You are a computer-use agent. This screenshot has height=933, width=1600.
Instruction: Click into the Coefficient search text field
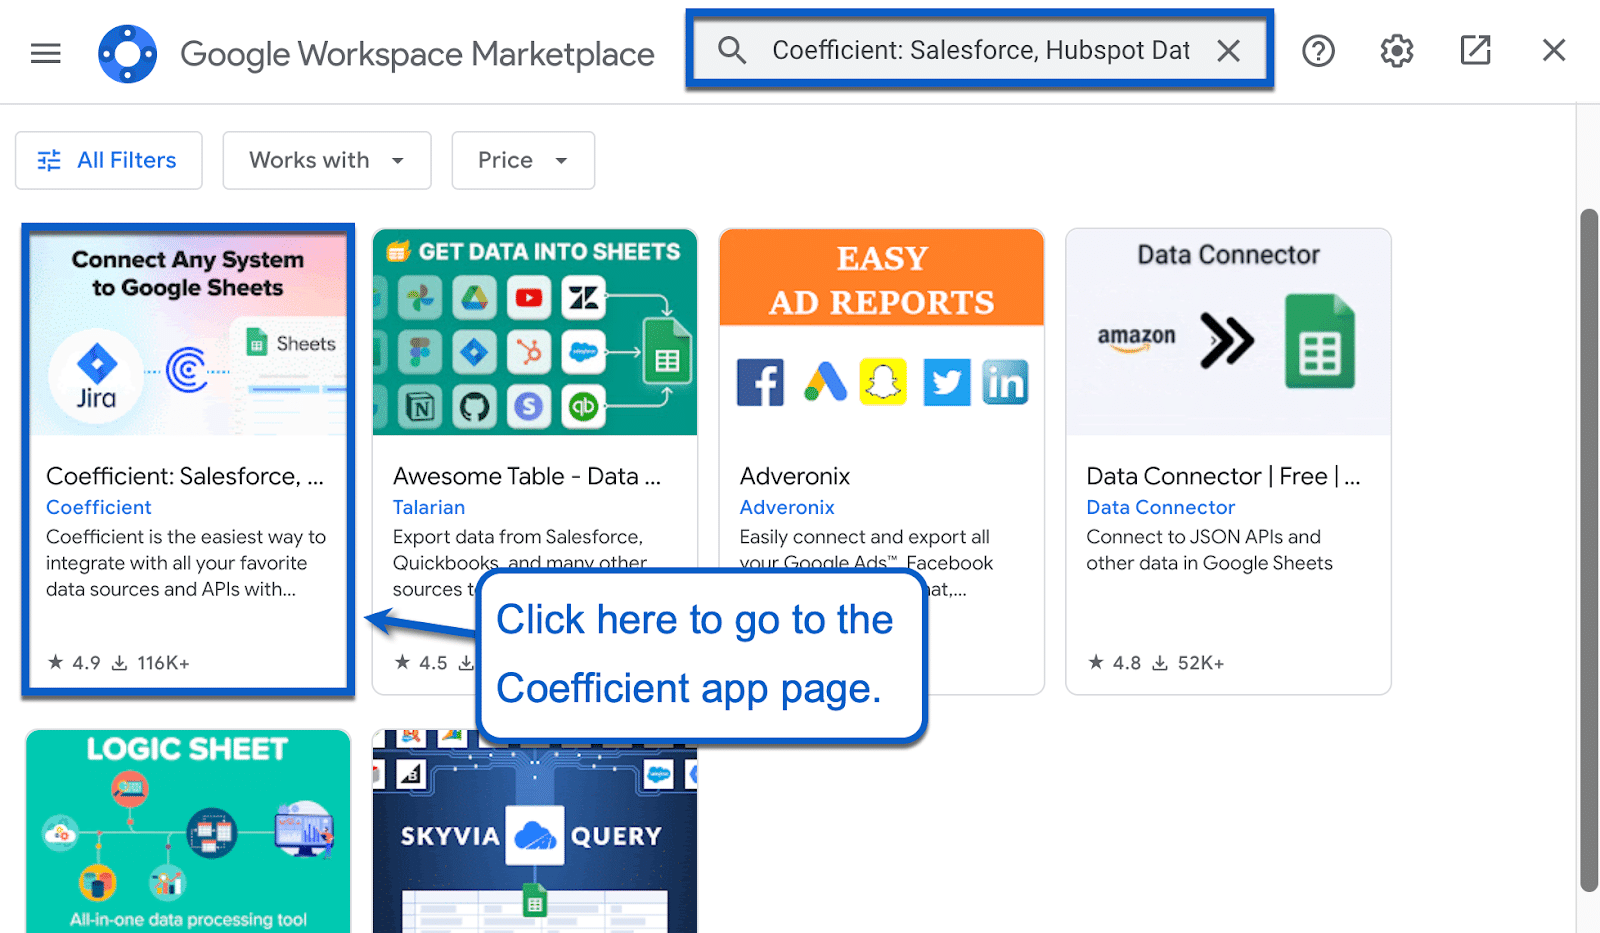tap(981, 50)
